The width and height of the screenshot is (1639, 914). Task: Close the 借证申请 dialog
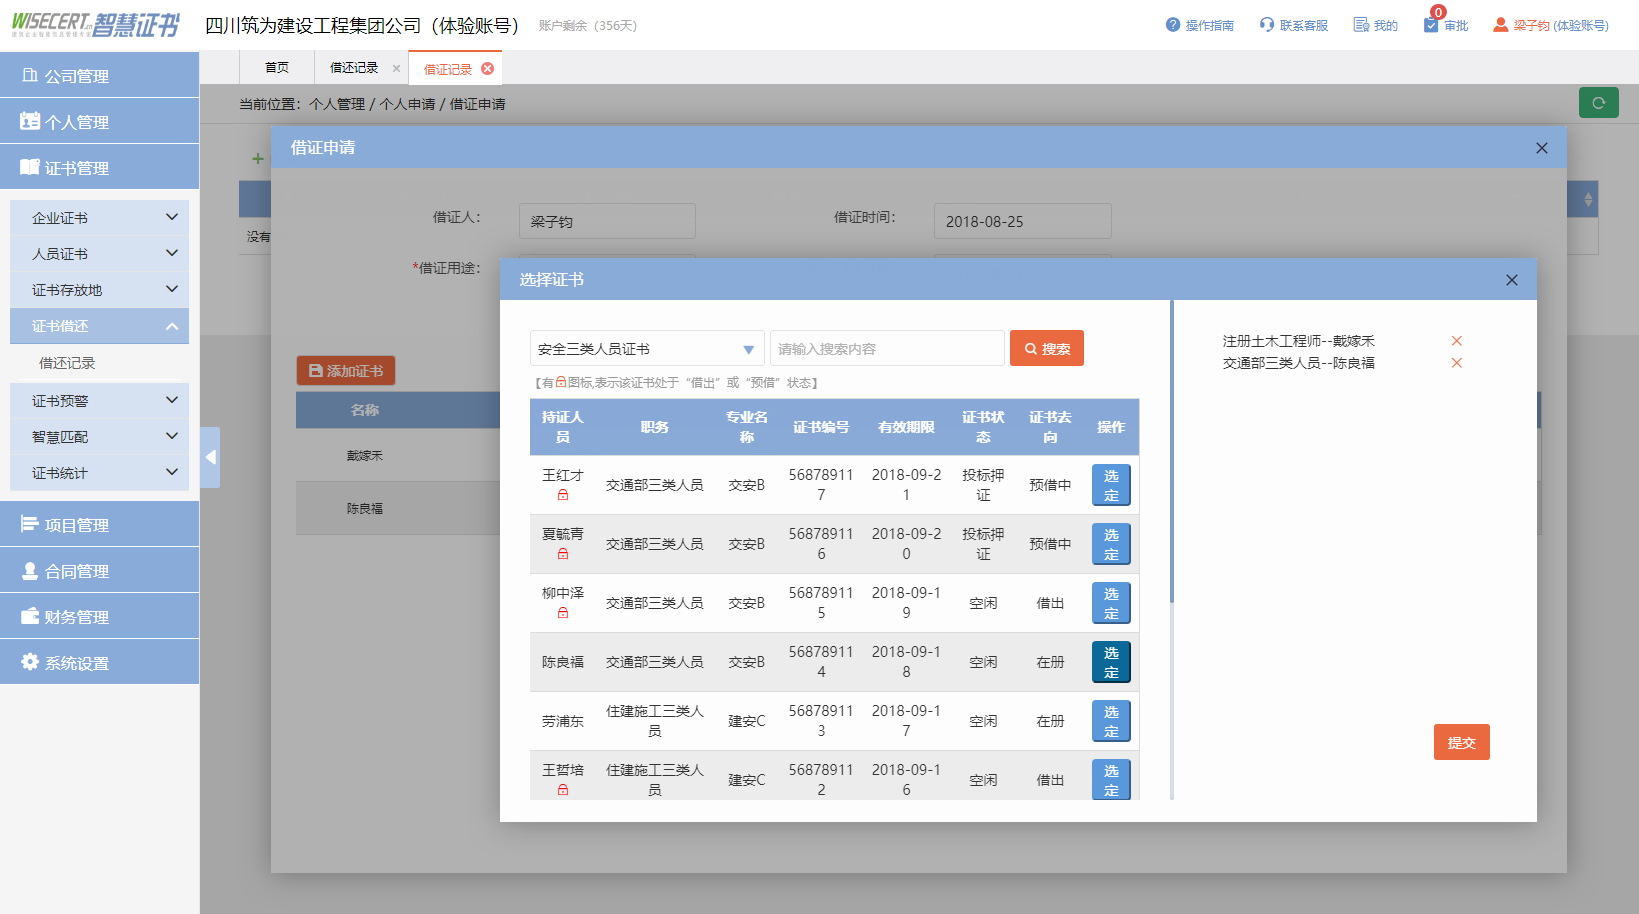tap(1542, 148)
